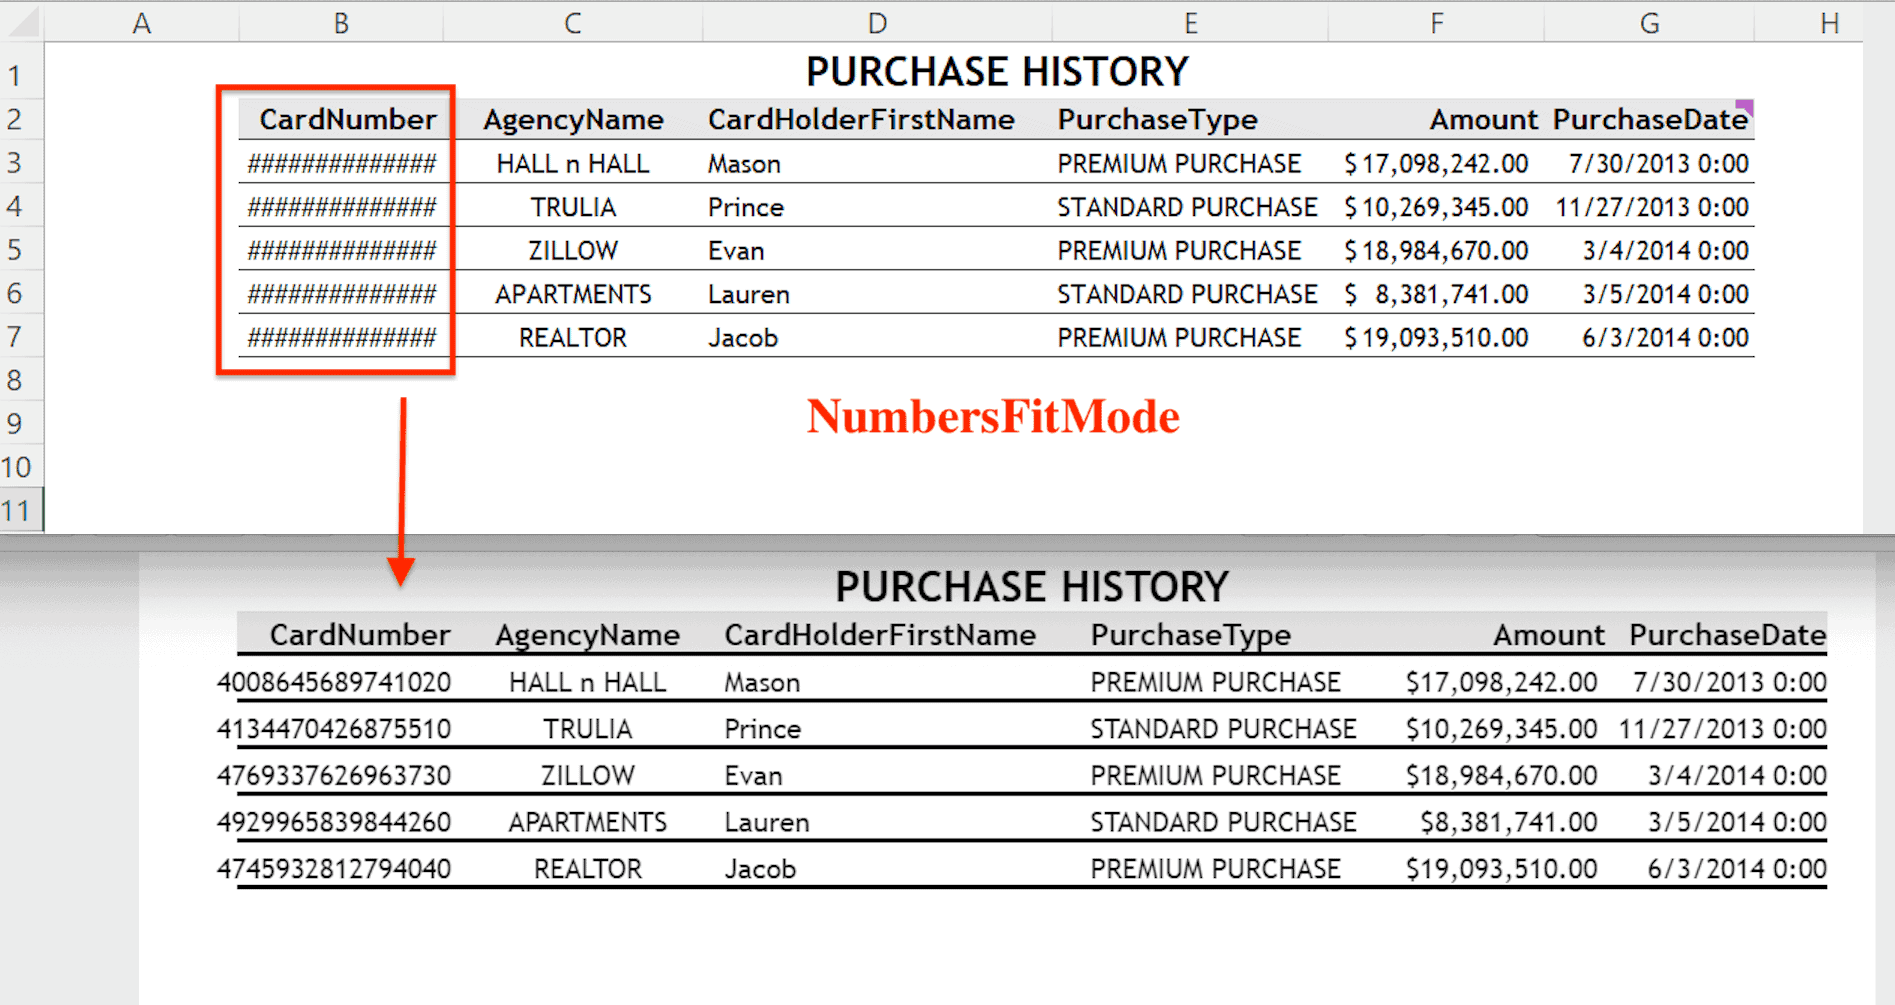Select the PurchaseDate header cell in spreadsheet
Viewport: 1895px width, 1005px height.
1649,119
